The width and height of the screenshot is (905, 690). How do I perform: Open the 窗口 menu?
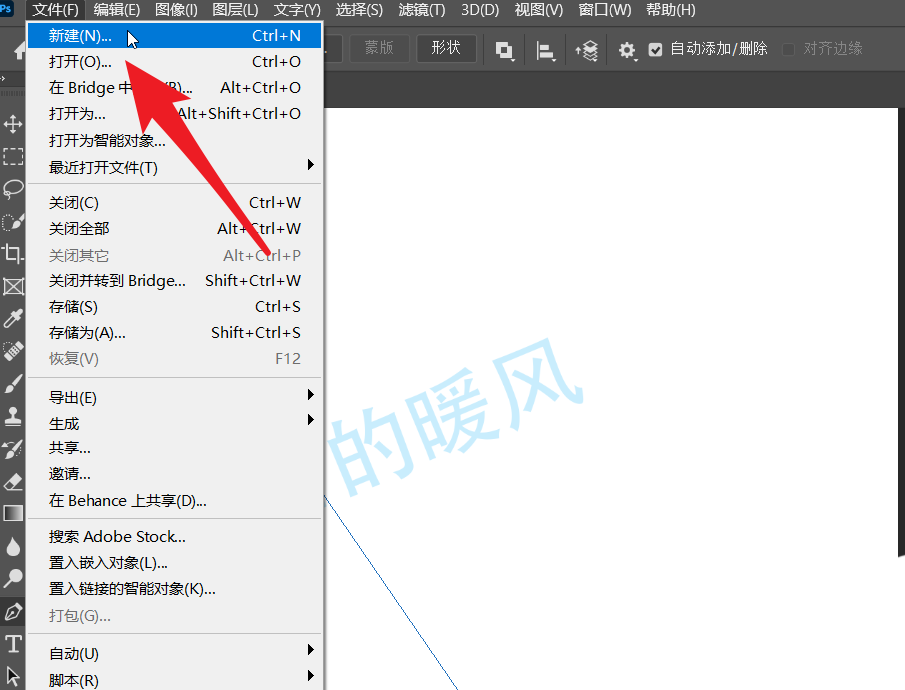[x=604, y=10]
